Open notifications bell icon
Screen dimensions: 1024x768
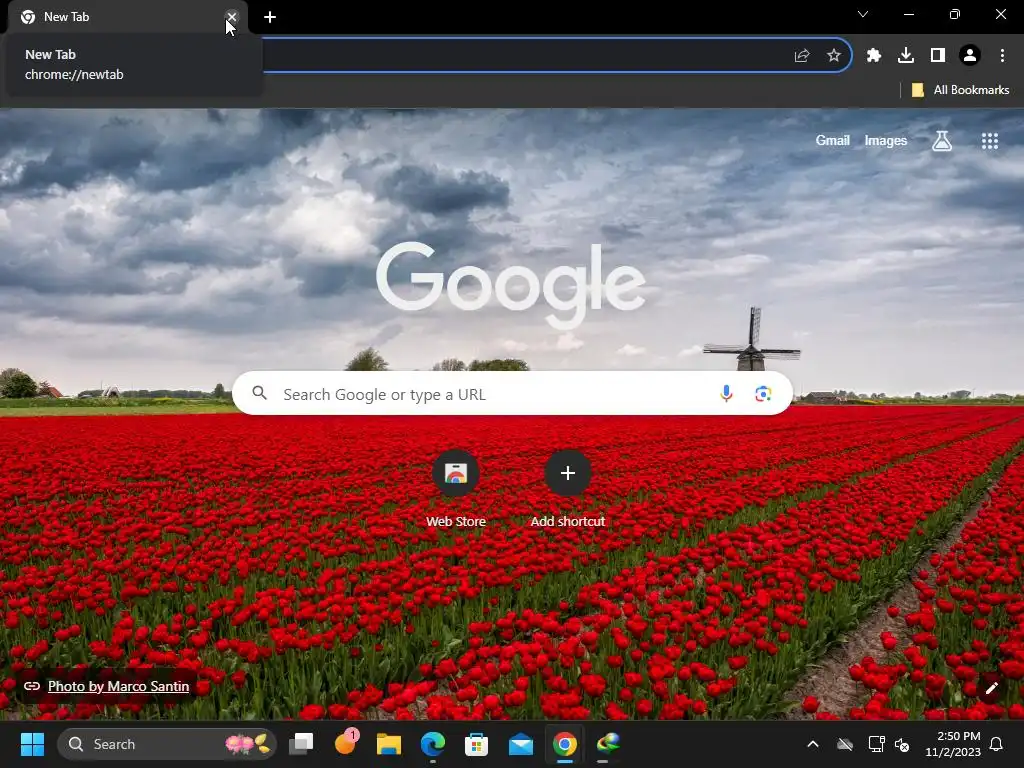click(997, 744)
